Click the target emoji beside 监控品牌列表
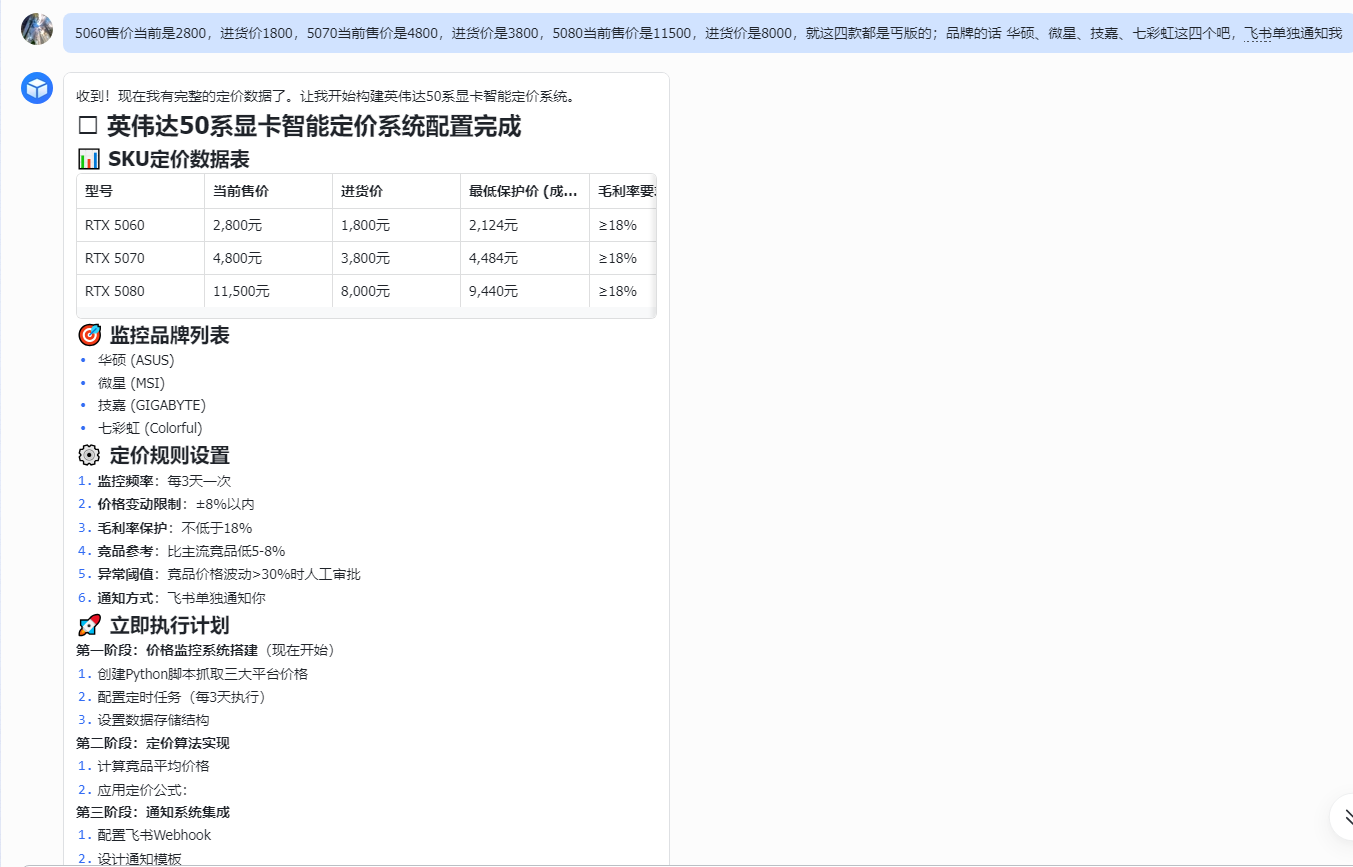 [89, 335]
